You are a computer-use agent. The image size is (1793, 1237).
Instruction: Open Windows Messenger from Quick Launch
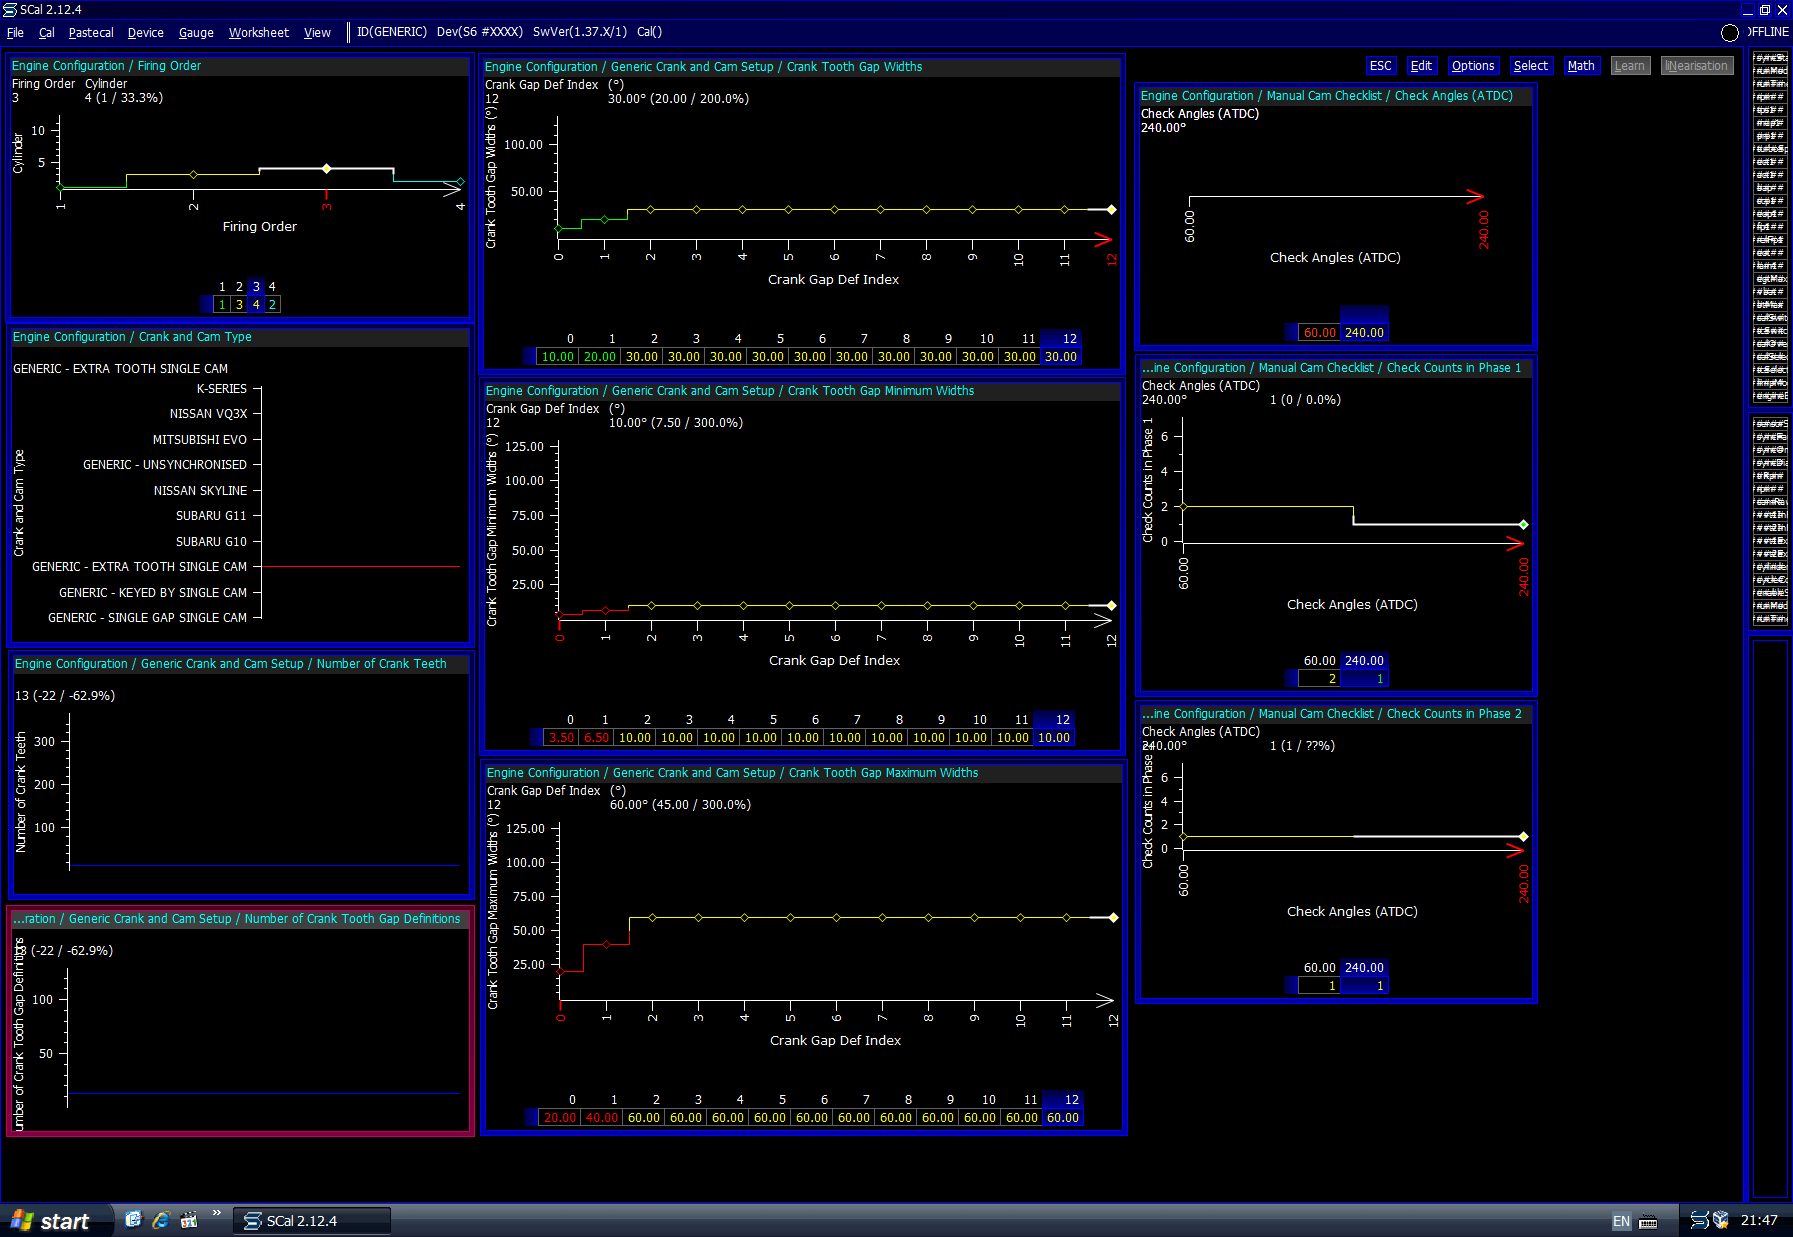click(134, 1219)
